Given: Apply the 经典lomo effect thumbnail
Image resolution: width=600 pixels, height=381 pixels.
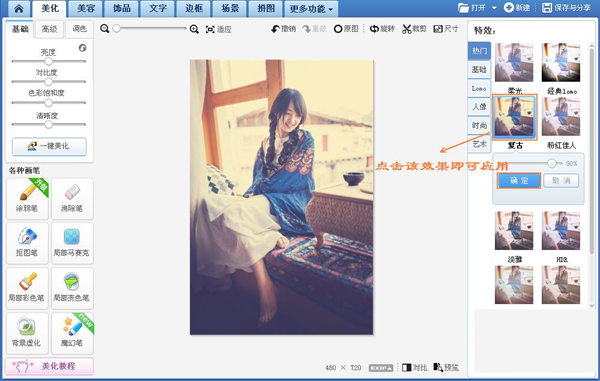Looking at the screenshot, I should (x=561, y=62).
